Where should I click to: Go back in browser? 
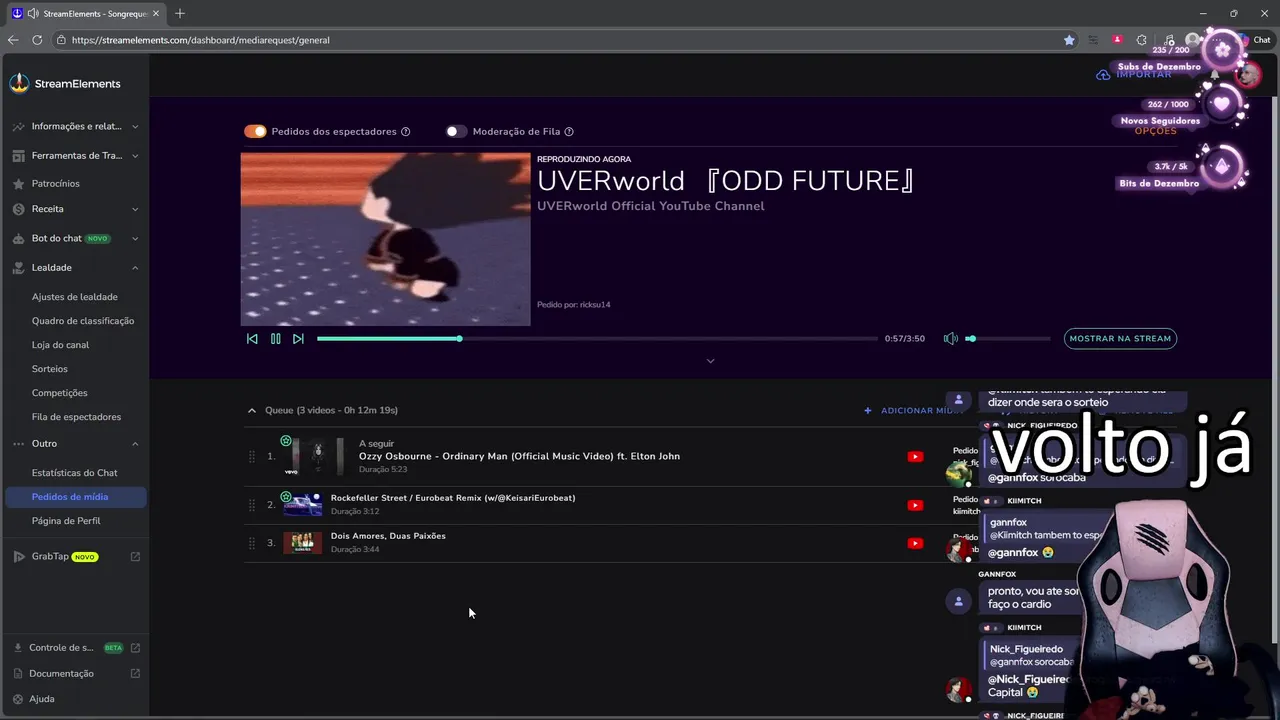pos(13,40)
